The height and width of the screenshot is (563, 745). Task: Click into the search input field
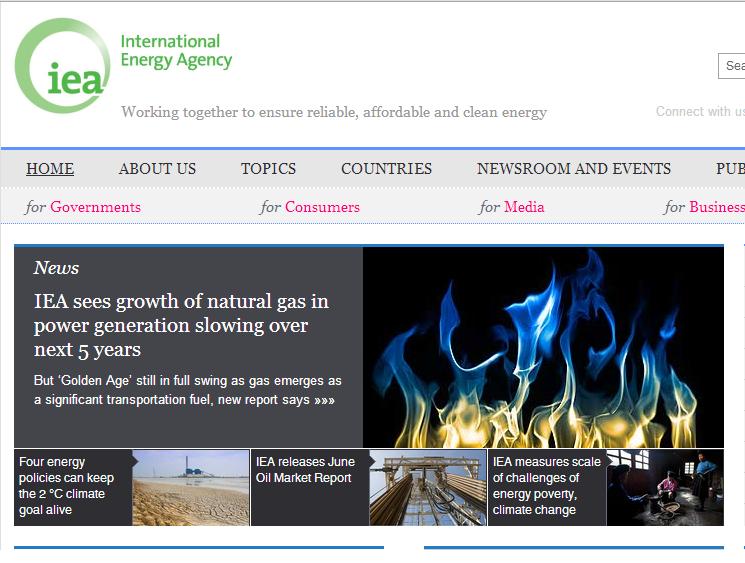pos(732,66)
